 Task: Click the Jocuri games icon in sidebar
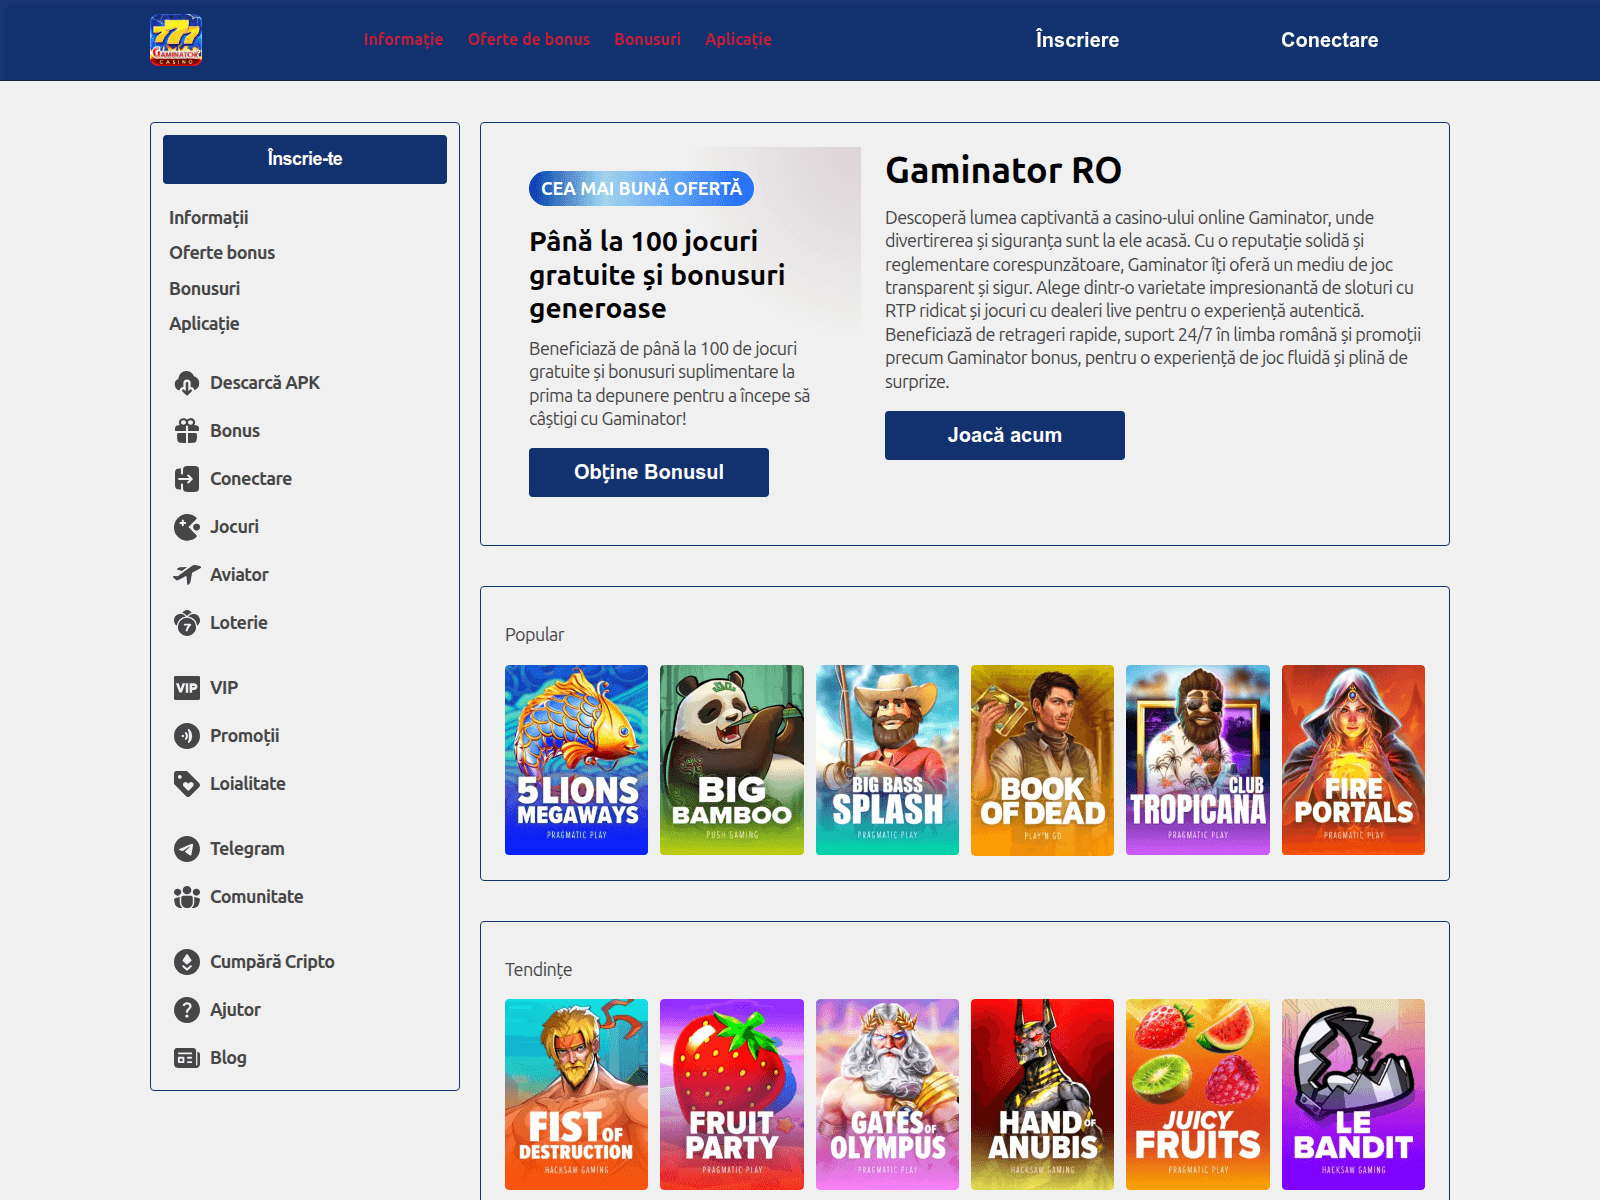tap(187, 527)
